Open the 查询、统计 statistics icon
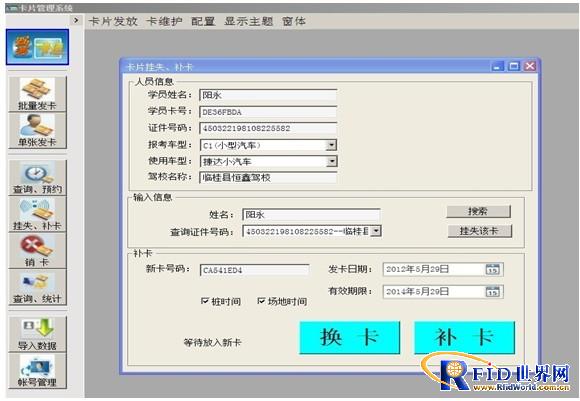The height and width of the screenshot is (401, 580). [37, 287]
